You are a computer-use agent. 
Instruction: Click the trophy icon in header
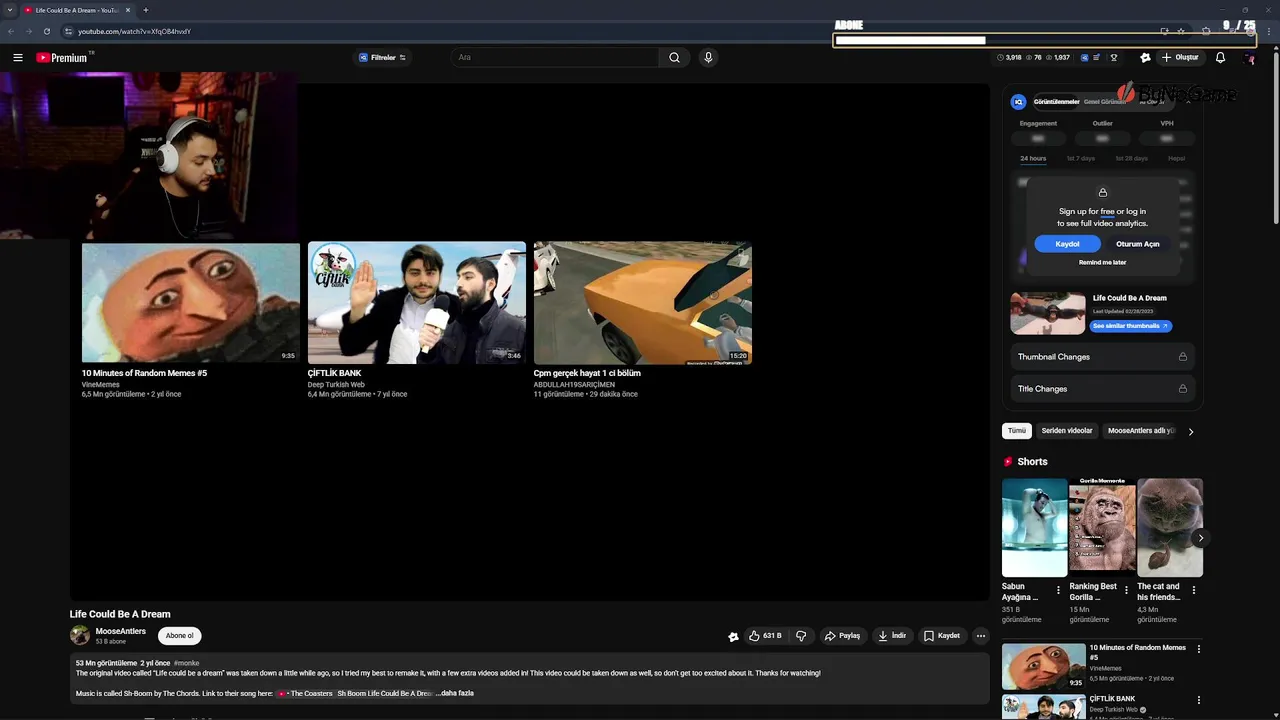[1114, 58]
